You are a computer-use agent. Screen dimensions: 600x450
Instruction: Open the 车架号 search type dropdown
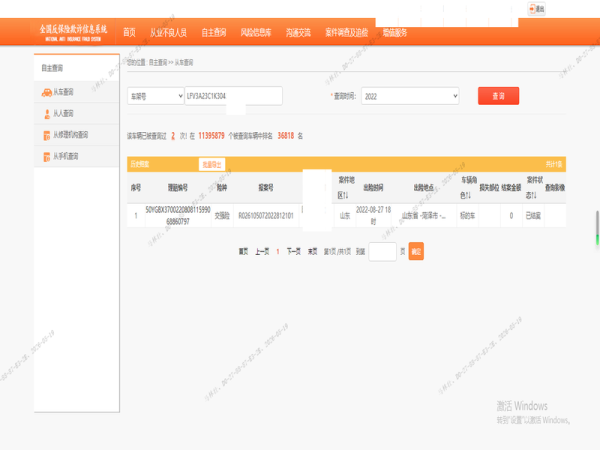coord(156,96)
